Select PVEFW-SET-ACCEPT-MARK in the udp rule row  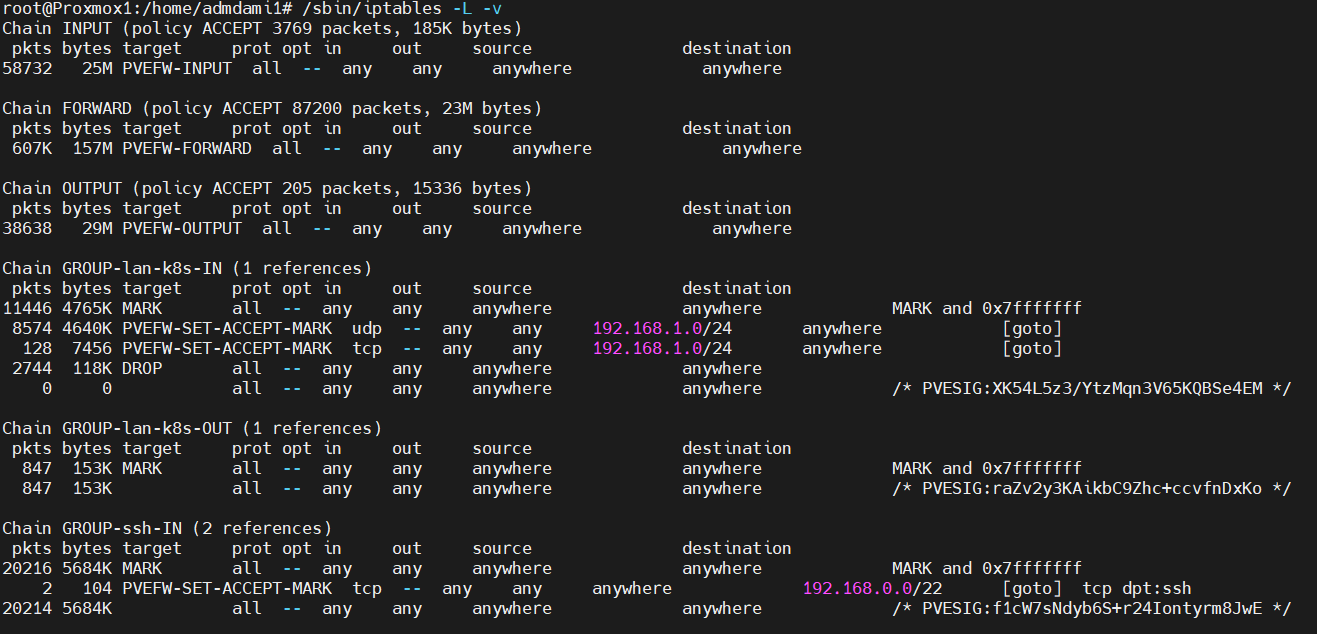click(227, 328)
